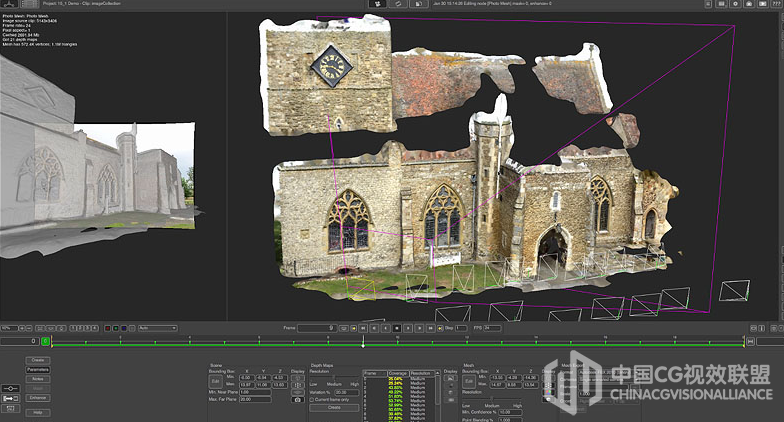Click the green timeline start marker button

[x=46, y=341]
